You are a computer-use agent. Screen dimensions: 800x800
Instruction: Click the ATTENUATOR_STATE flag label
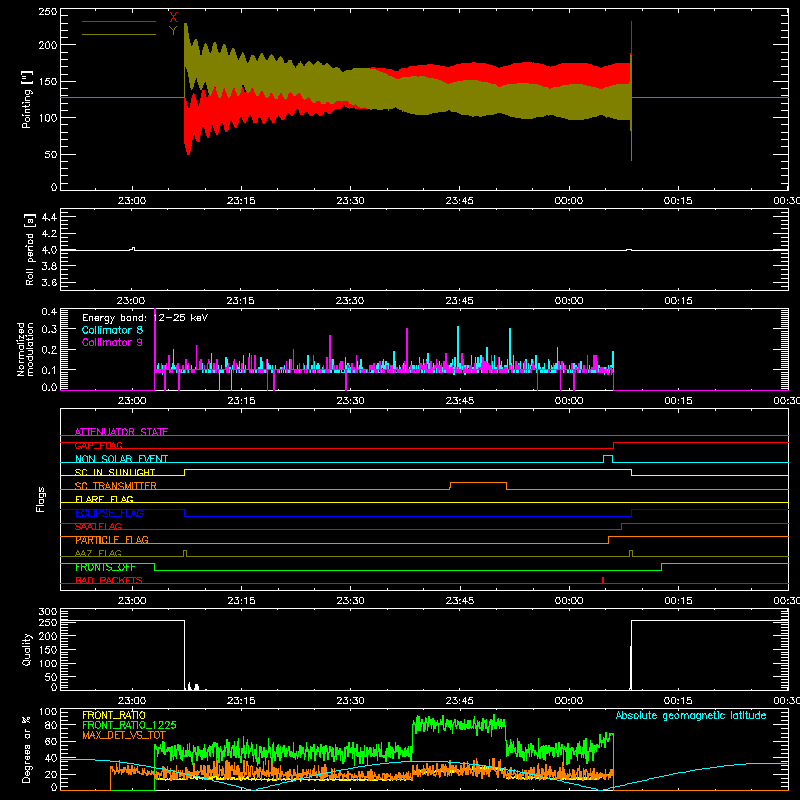coord(121,432)
